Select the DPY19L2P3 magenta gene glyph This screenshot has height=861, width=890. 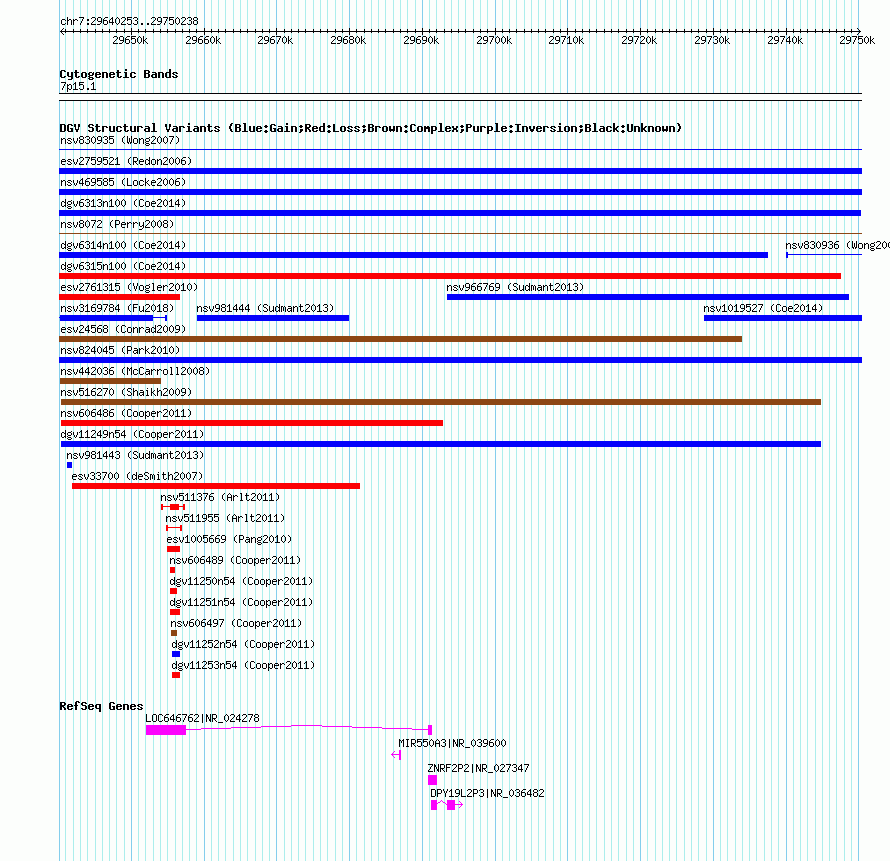point(447,805)
